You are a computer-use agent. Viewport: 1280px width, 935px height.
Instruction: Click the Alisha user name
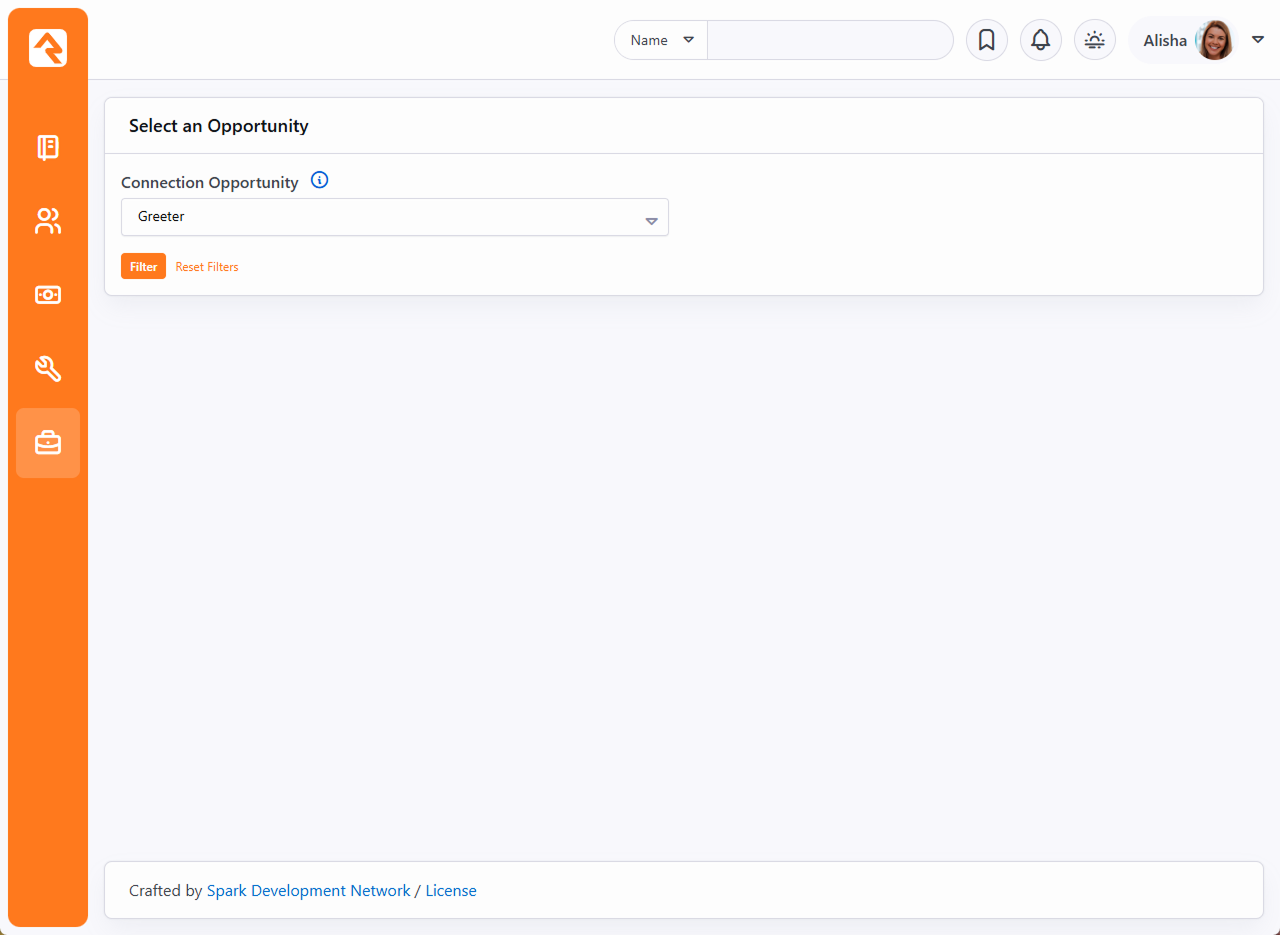point(1165,41)
